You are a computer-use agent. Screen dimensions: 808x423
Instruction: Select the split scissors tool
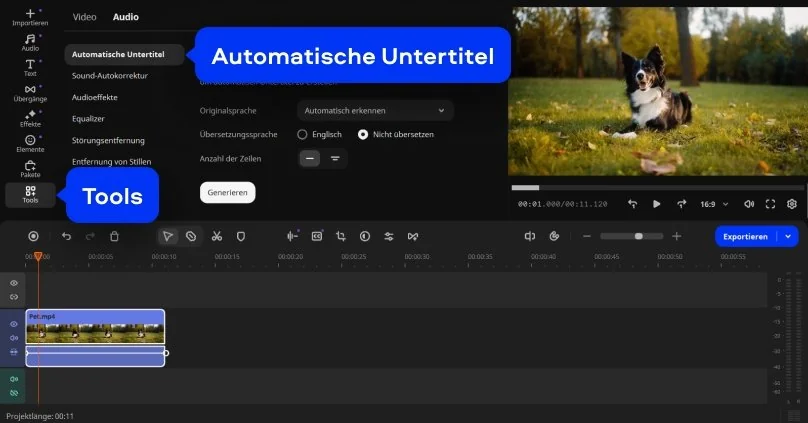click(216, 236)
